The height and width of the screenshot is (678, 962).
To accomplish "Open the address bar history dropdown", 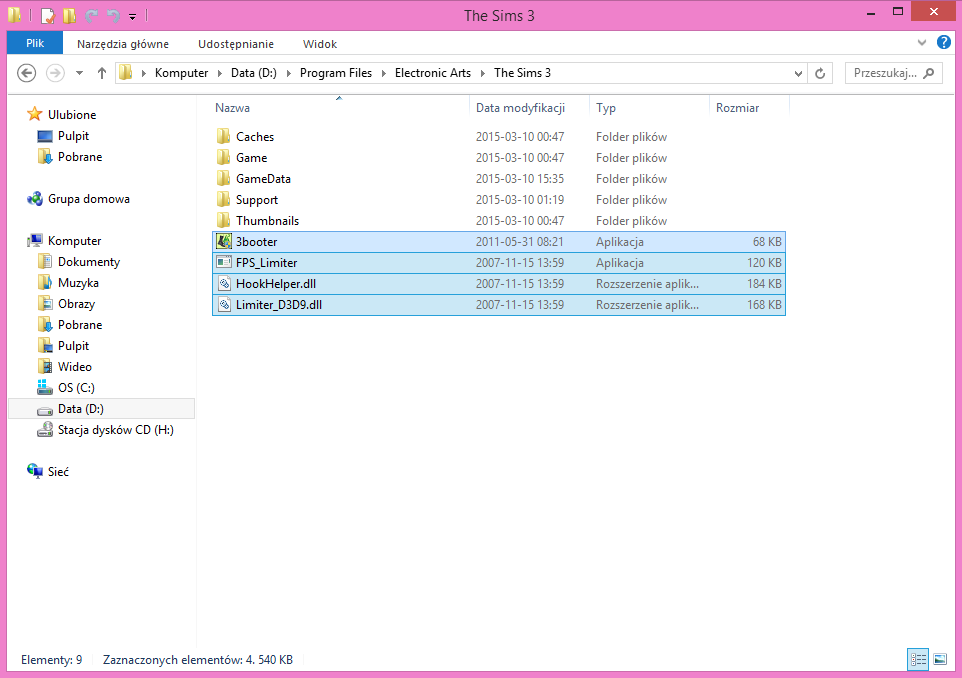I will pyautogui.click(x=798, y=73).
